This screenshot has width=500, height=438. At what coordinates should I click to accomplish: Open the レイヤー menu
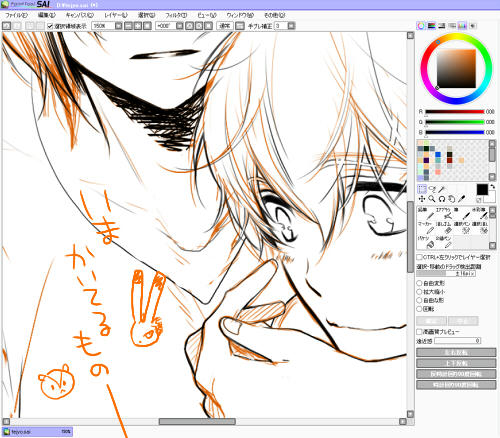coord(116,15)
